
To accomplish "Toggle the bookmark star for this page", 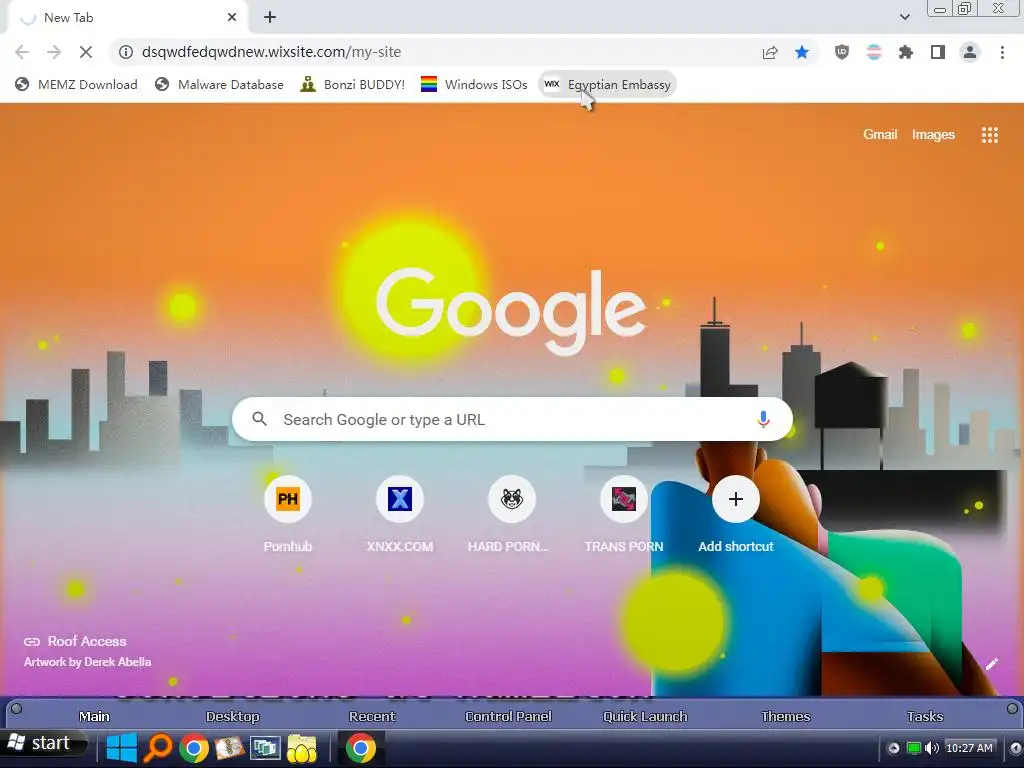I will [x=802, y=52].
